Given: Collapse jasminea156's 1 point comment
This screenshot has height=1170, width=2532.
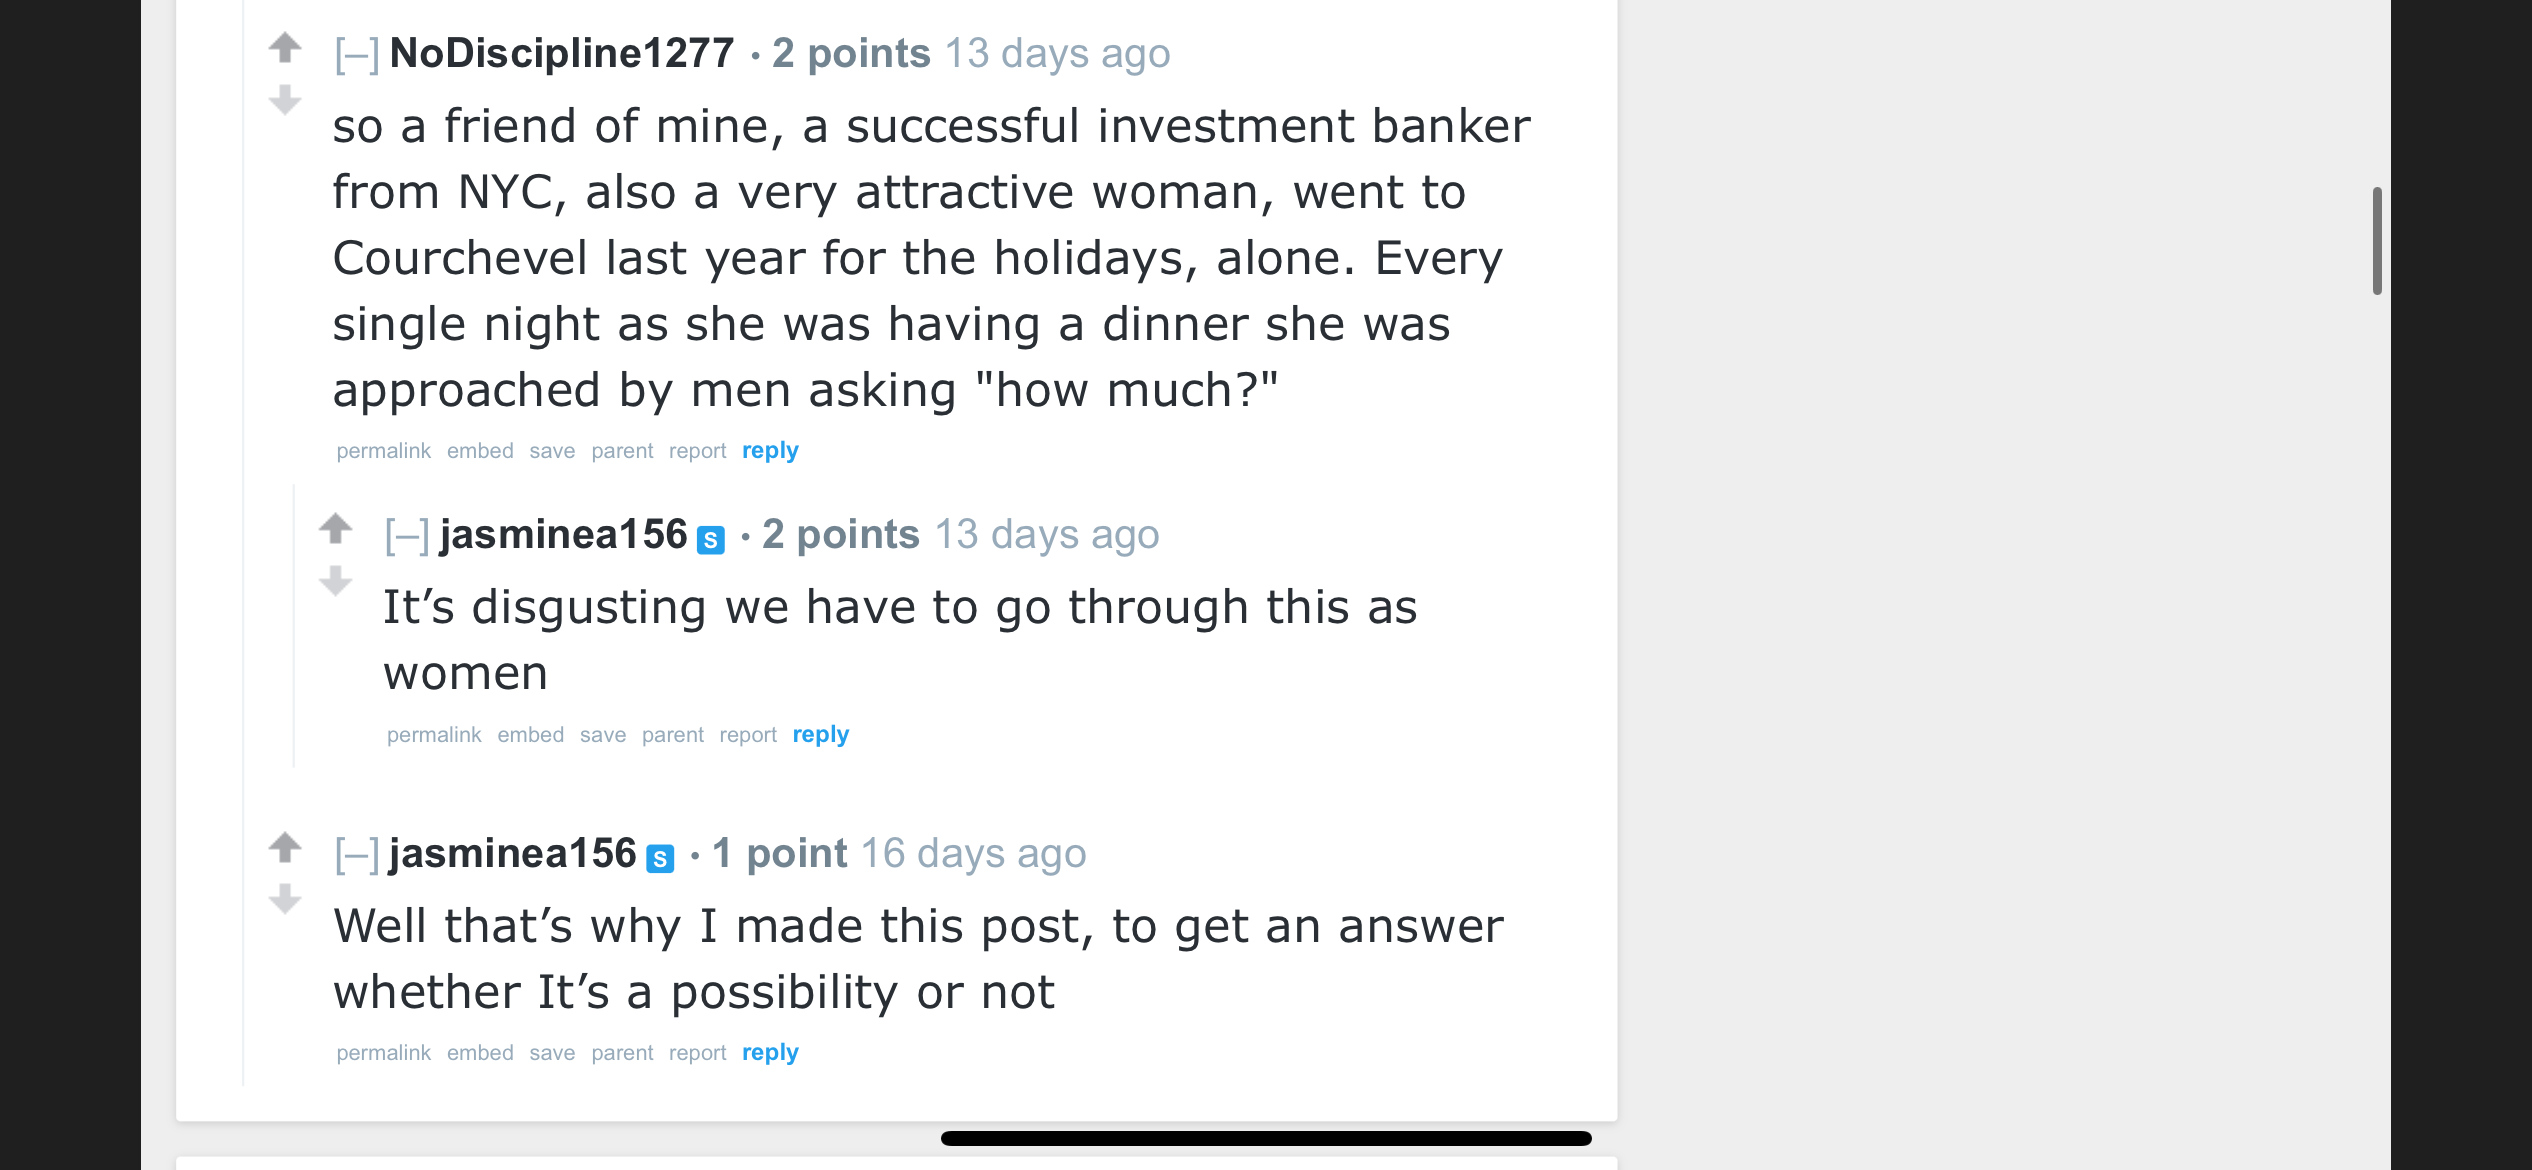Looking at the screenshot, I should click(x=357, y=855).
